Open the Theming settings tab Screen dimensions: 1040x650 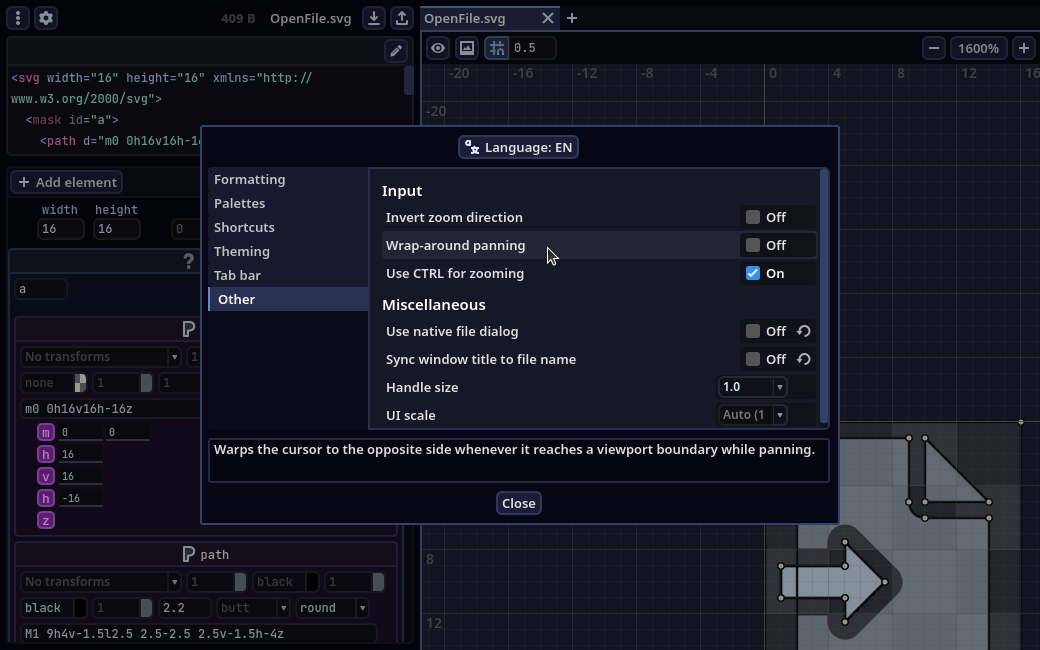click(x=288, y=251)
